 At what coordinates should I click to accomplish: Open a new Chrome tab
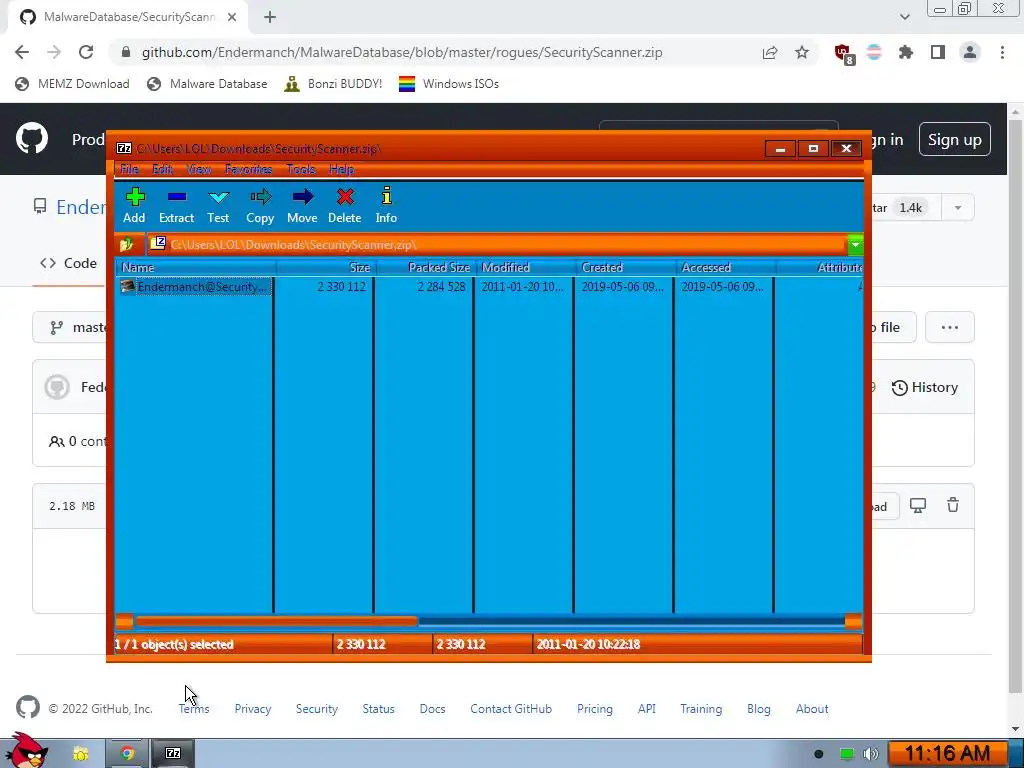point(270,17)
